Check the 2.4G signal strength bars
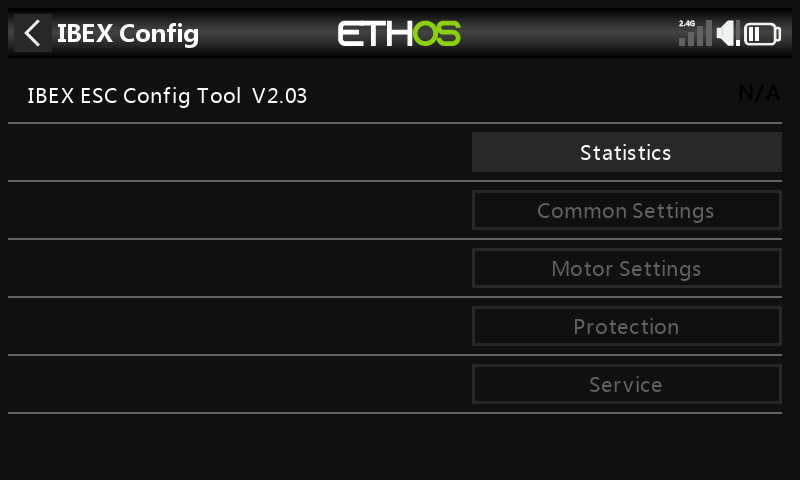800x480 pixels. (x=695, y=36)
